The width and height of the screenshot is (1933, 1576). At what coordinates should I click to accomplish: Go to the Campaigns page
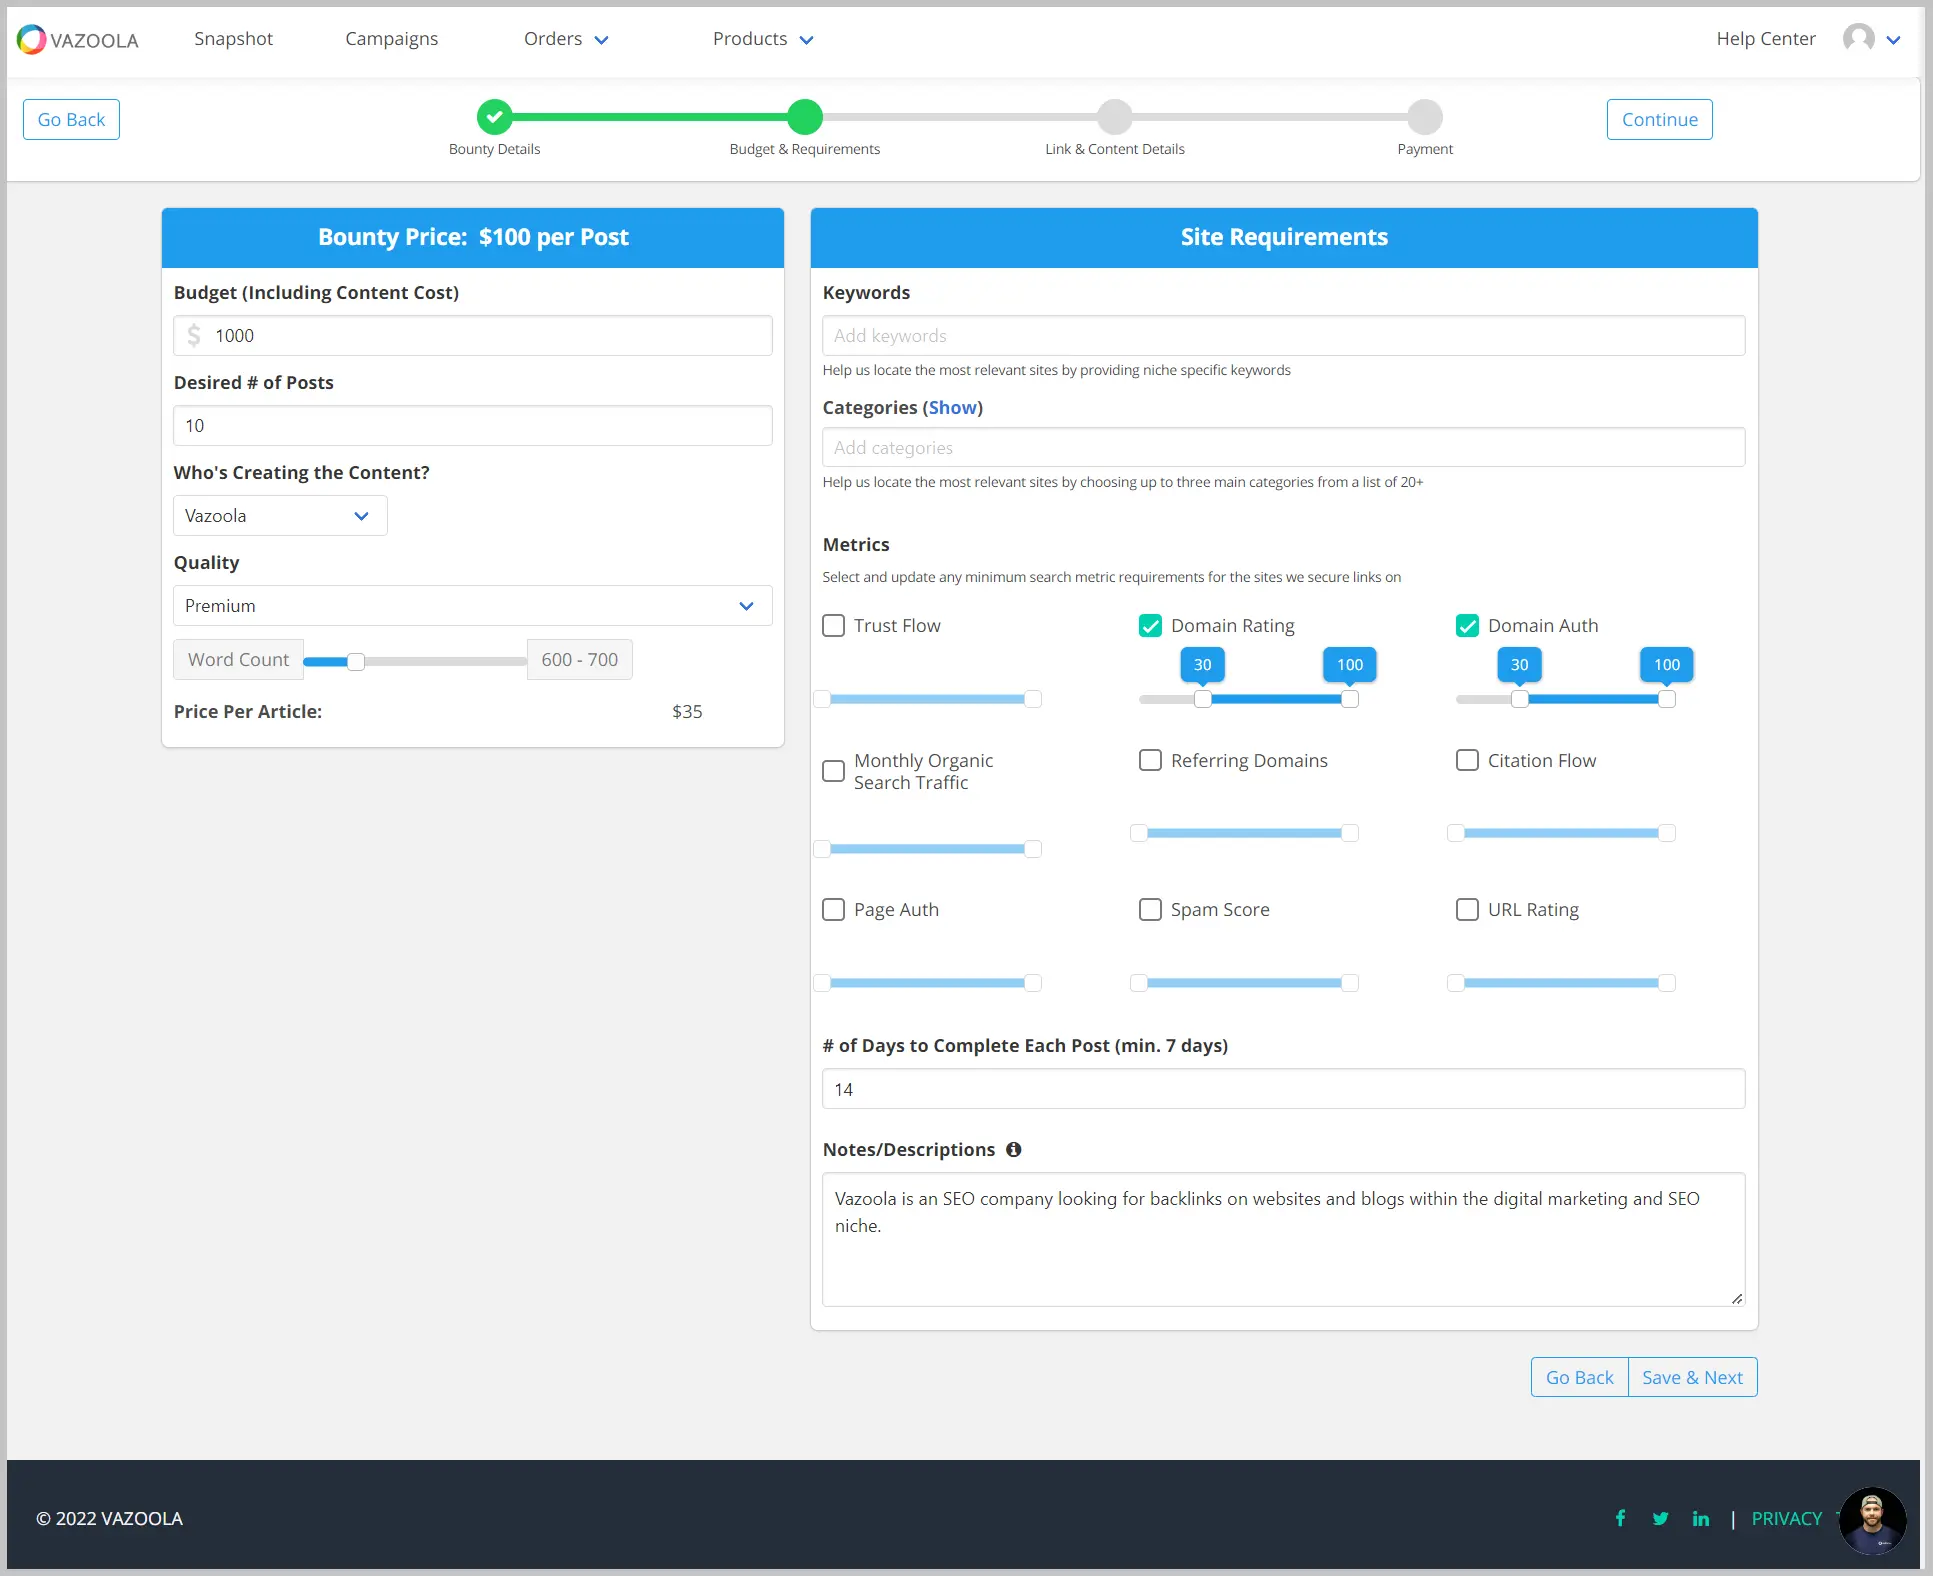click(391, 39)
